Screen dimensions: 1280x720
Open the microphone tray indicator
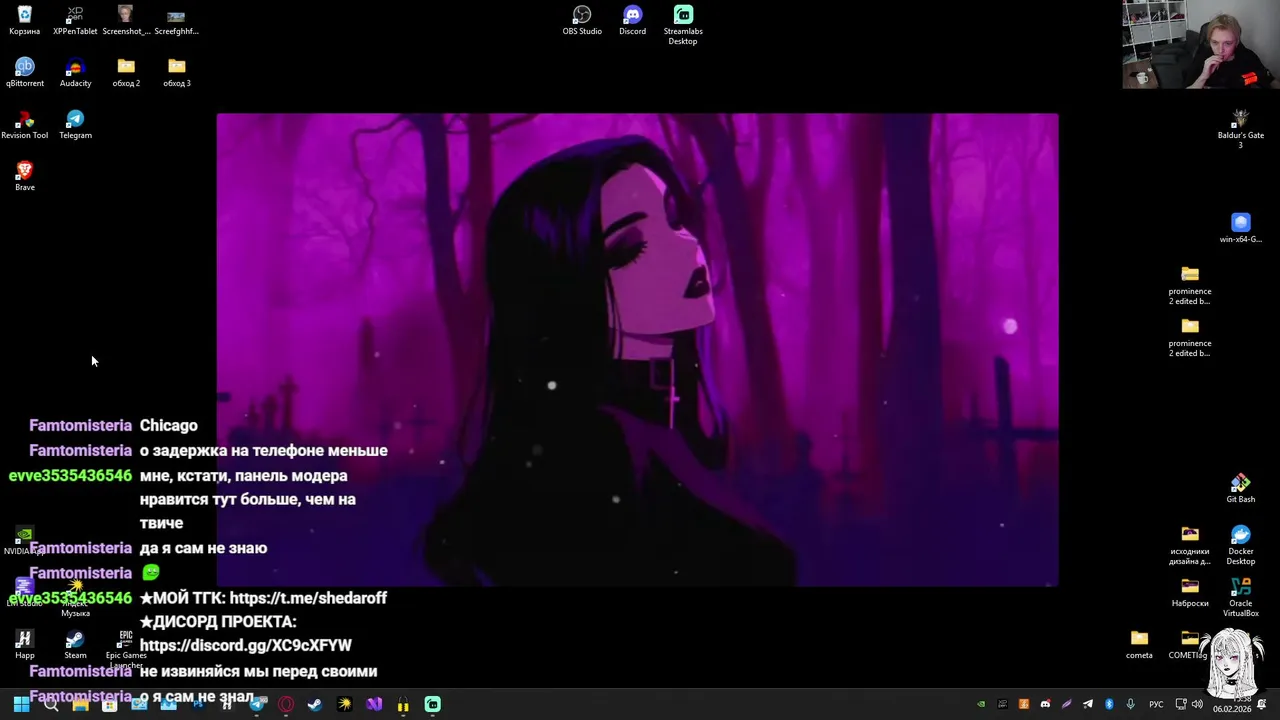point(1131,704)
